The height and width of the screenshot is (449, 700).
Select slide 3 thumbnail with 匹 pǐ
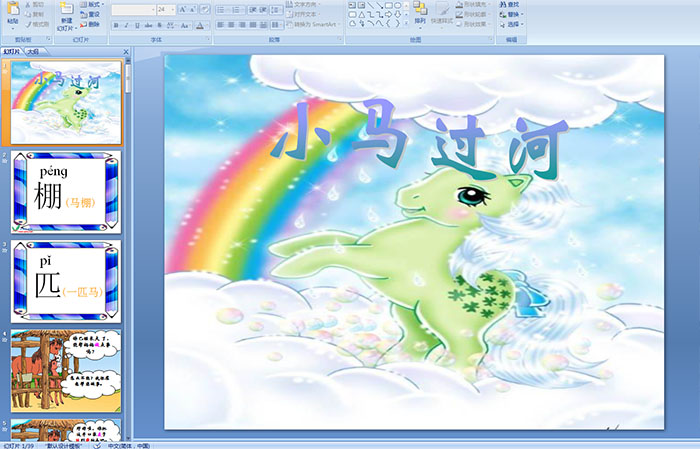coord(66,281)
